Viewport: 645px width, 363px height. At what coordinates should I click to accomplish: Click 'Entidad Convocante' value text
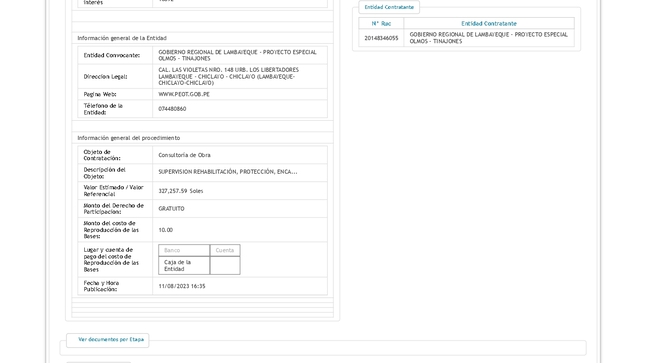click(237, 55)
